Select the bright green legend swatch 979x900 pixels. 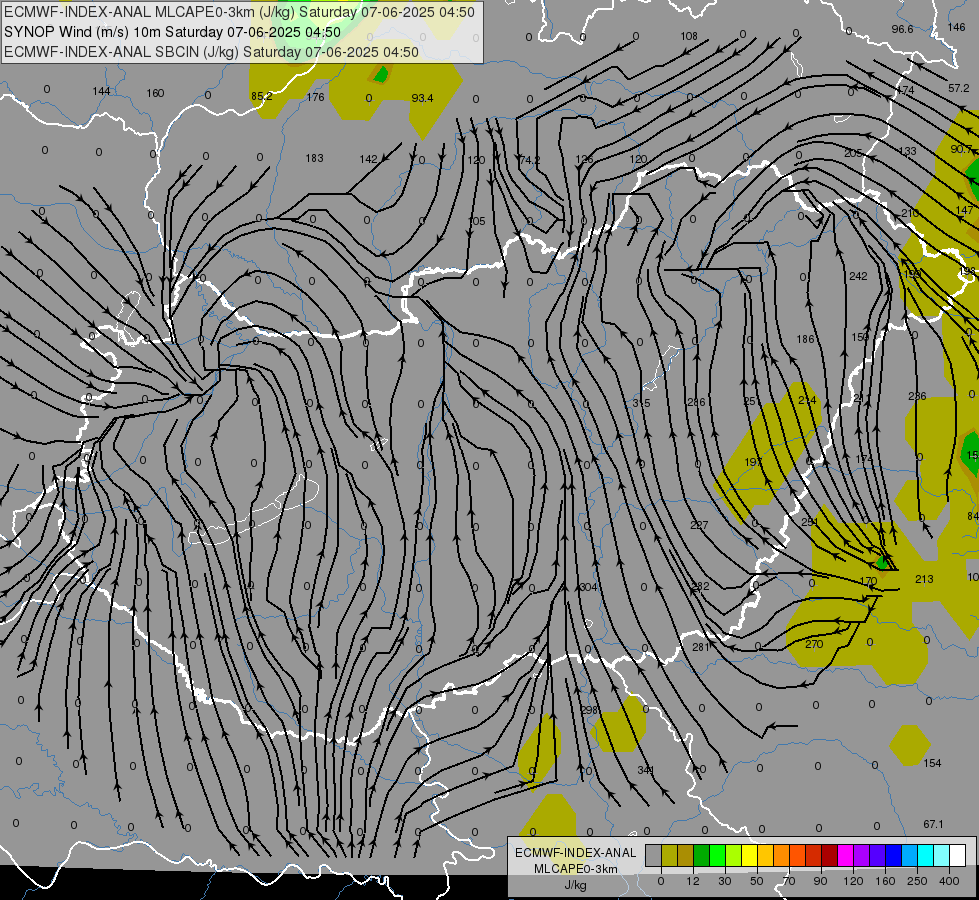coord(717,855)
